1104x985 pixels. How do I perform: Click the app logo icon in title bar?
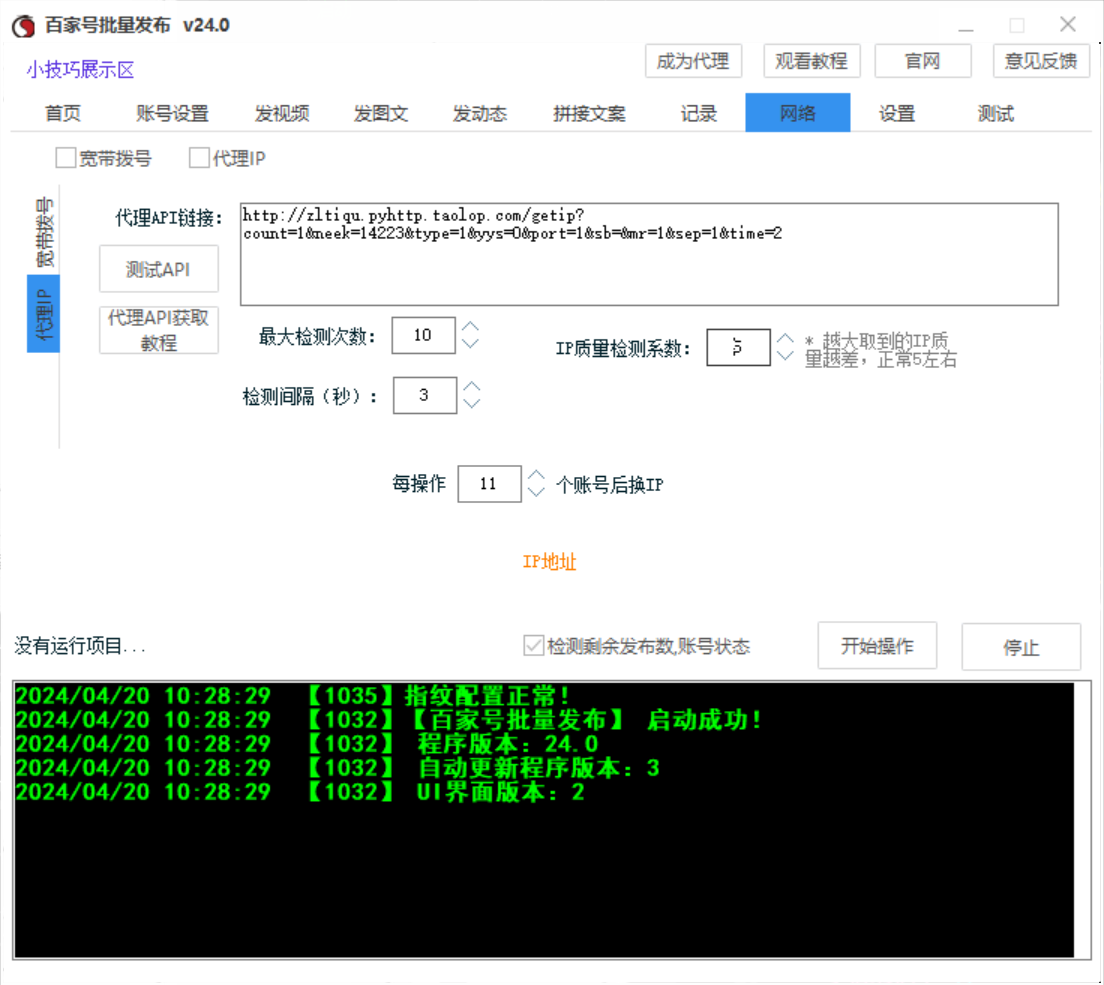24,26
